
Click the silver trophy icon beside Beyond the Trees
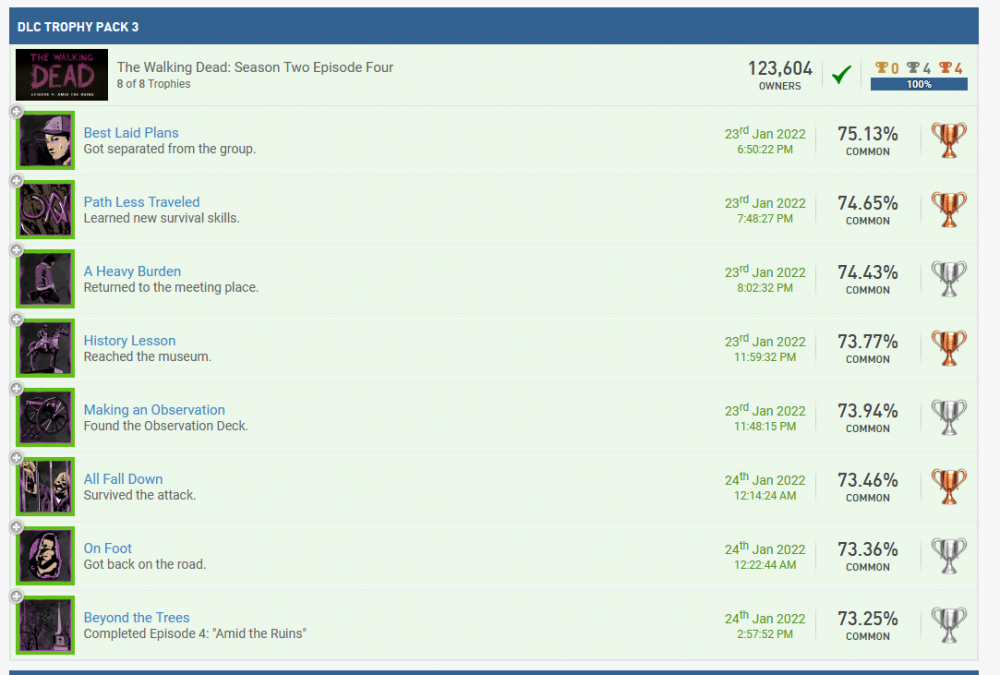coord(948,623)
